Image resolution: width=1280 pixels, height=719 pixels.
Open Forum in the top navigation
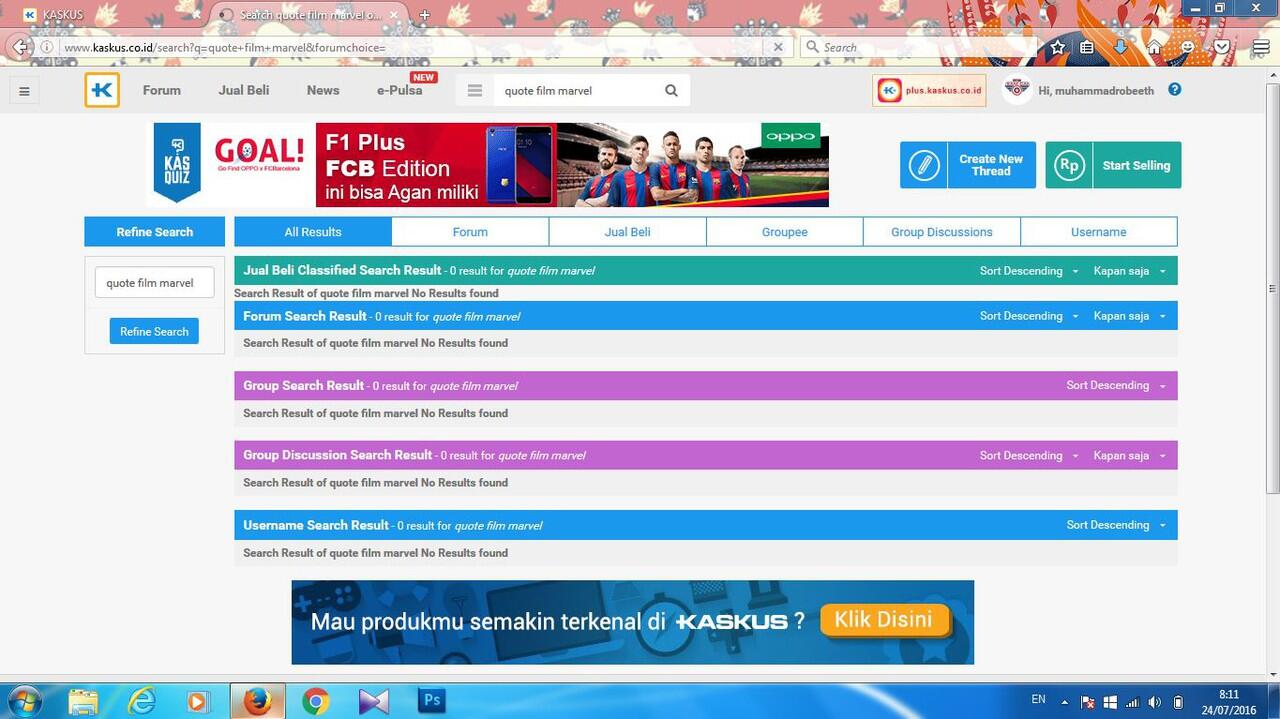[x=162, y=90]
